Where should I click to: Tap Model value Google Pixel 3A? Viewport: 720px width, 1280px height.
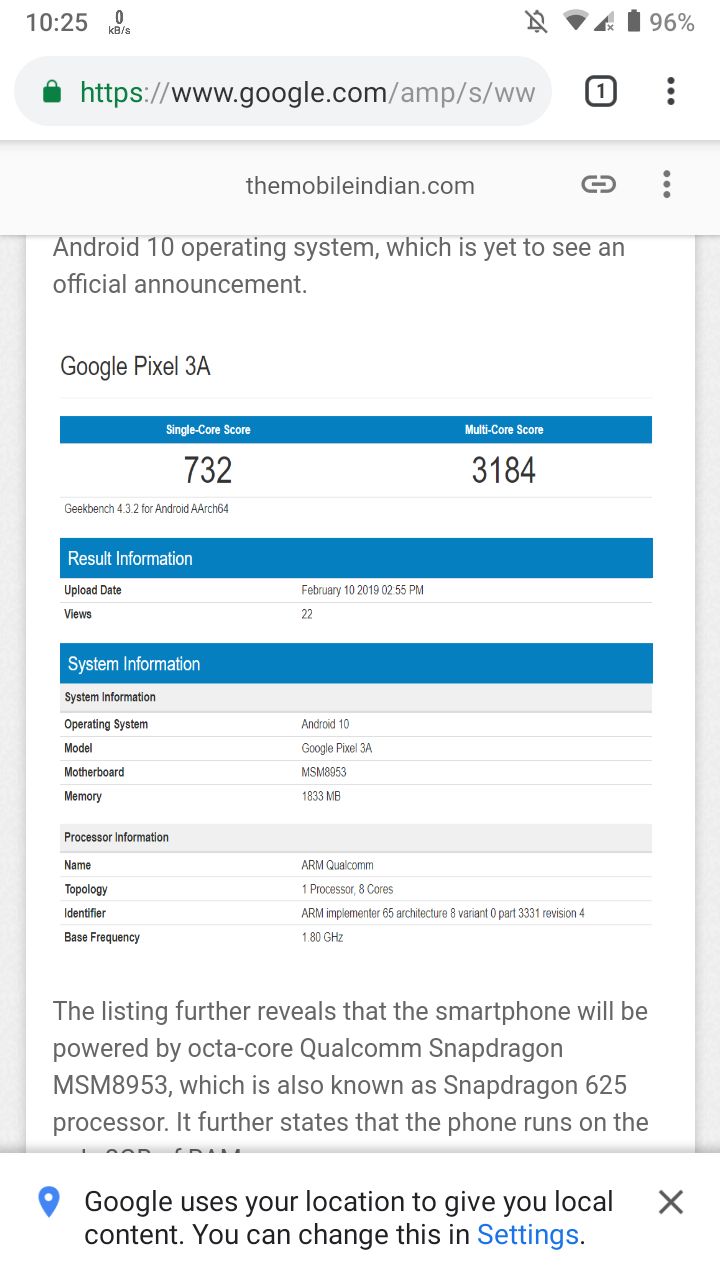[x=336, y=748]
